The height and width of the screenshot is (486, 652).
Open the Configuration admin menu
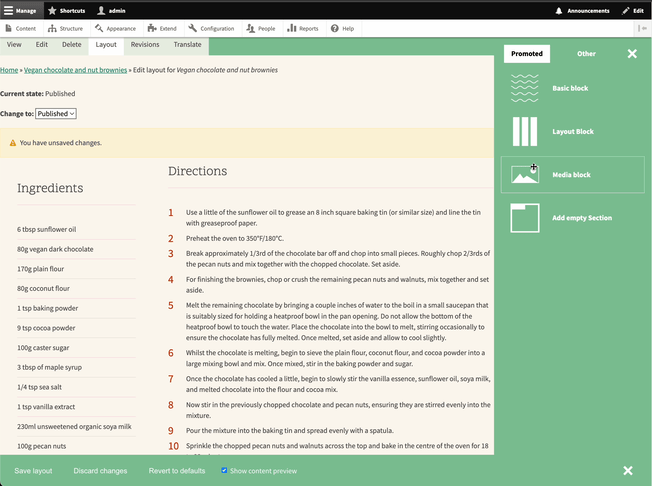211,29
